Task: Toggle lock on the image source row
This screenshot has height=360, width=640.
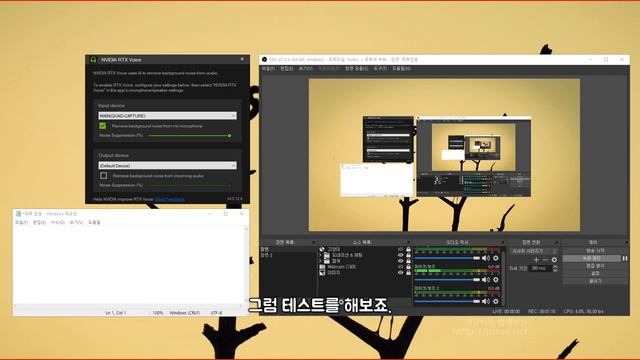Action: (408, 272)
